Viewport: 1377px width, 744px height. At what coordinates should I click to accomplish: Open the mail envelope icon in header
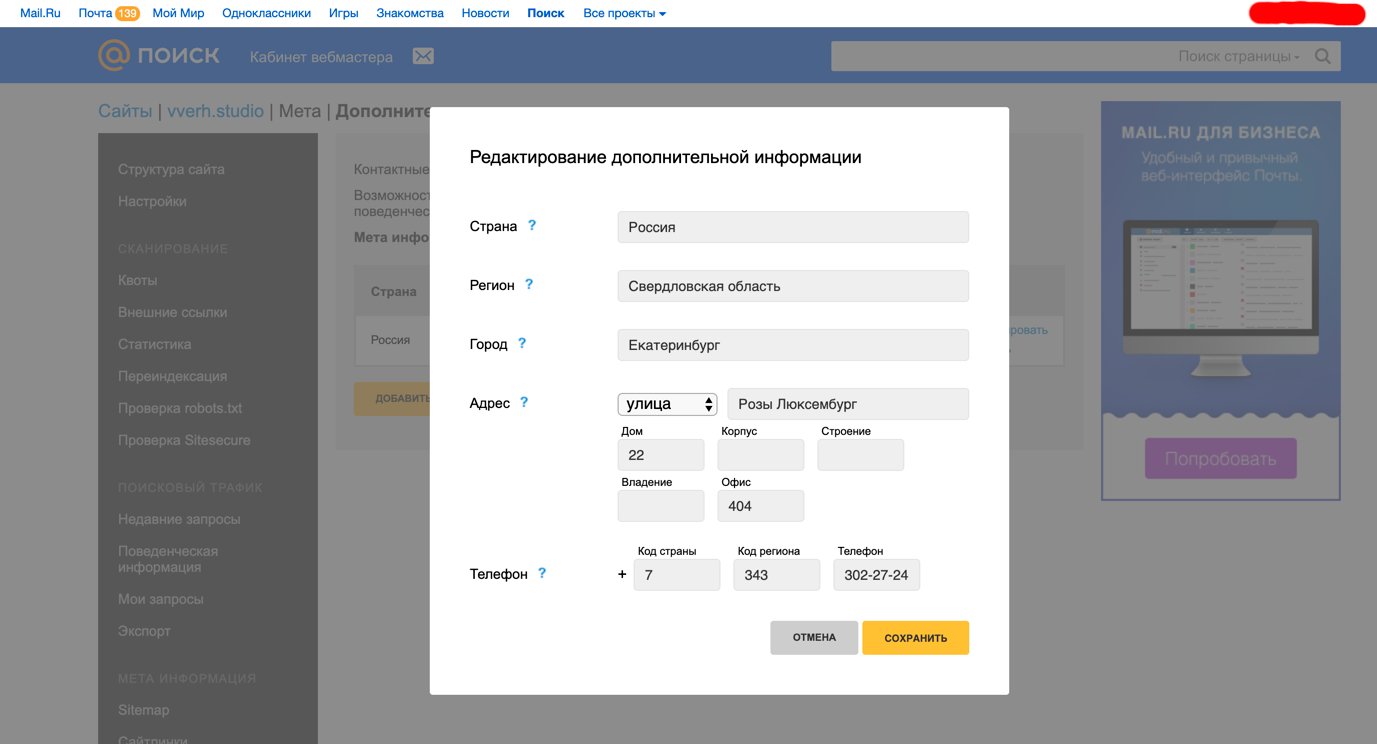click(423, 56)
